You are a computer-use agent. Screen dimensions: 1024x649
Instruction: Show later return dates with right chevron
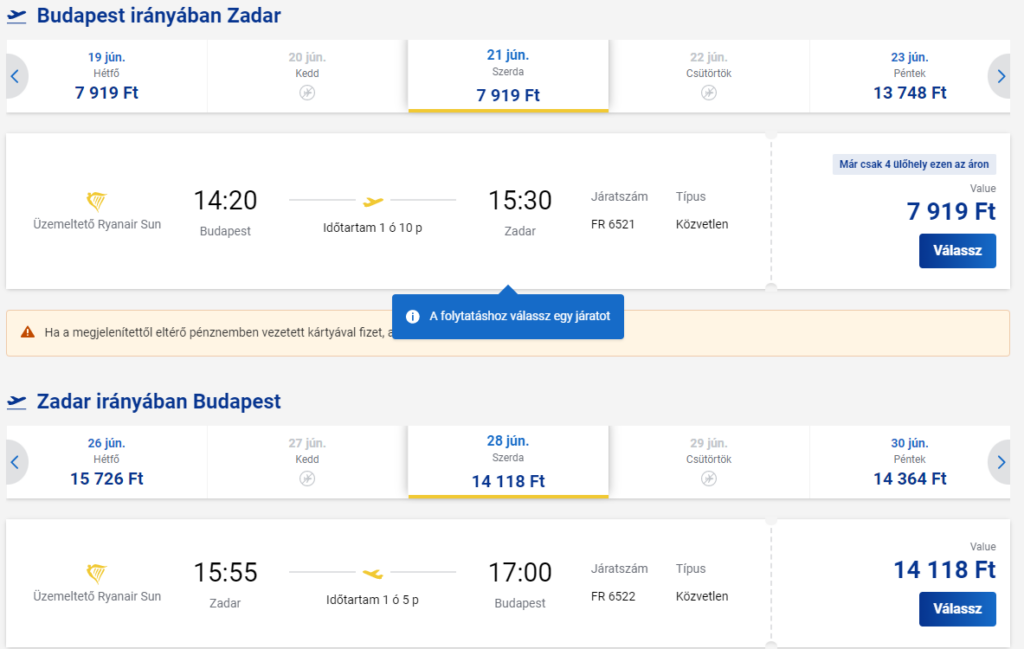coord(1000,462)
